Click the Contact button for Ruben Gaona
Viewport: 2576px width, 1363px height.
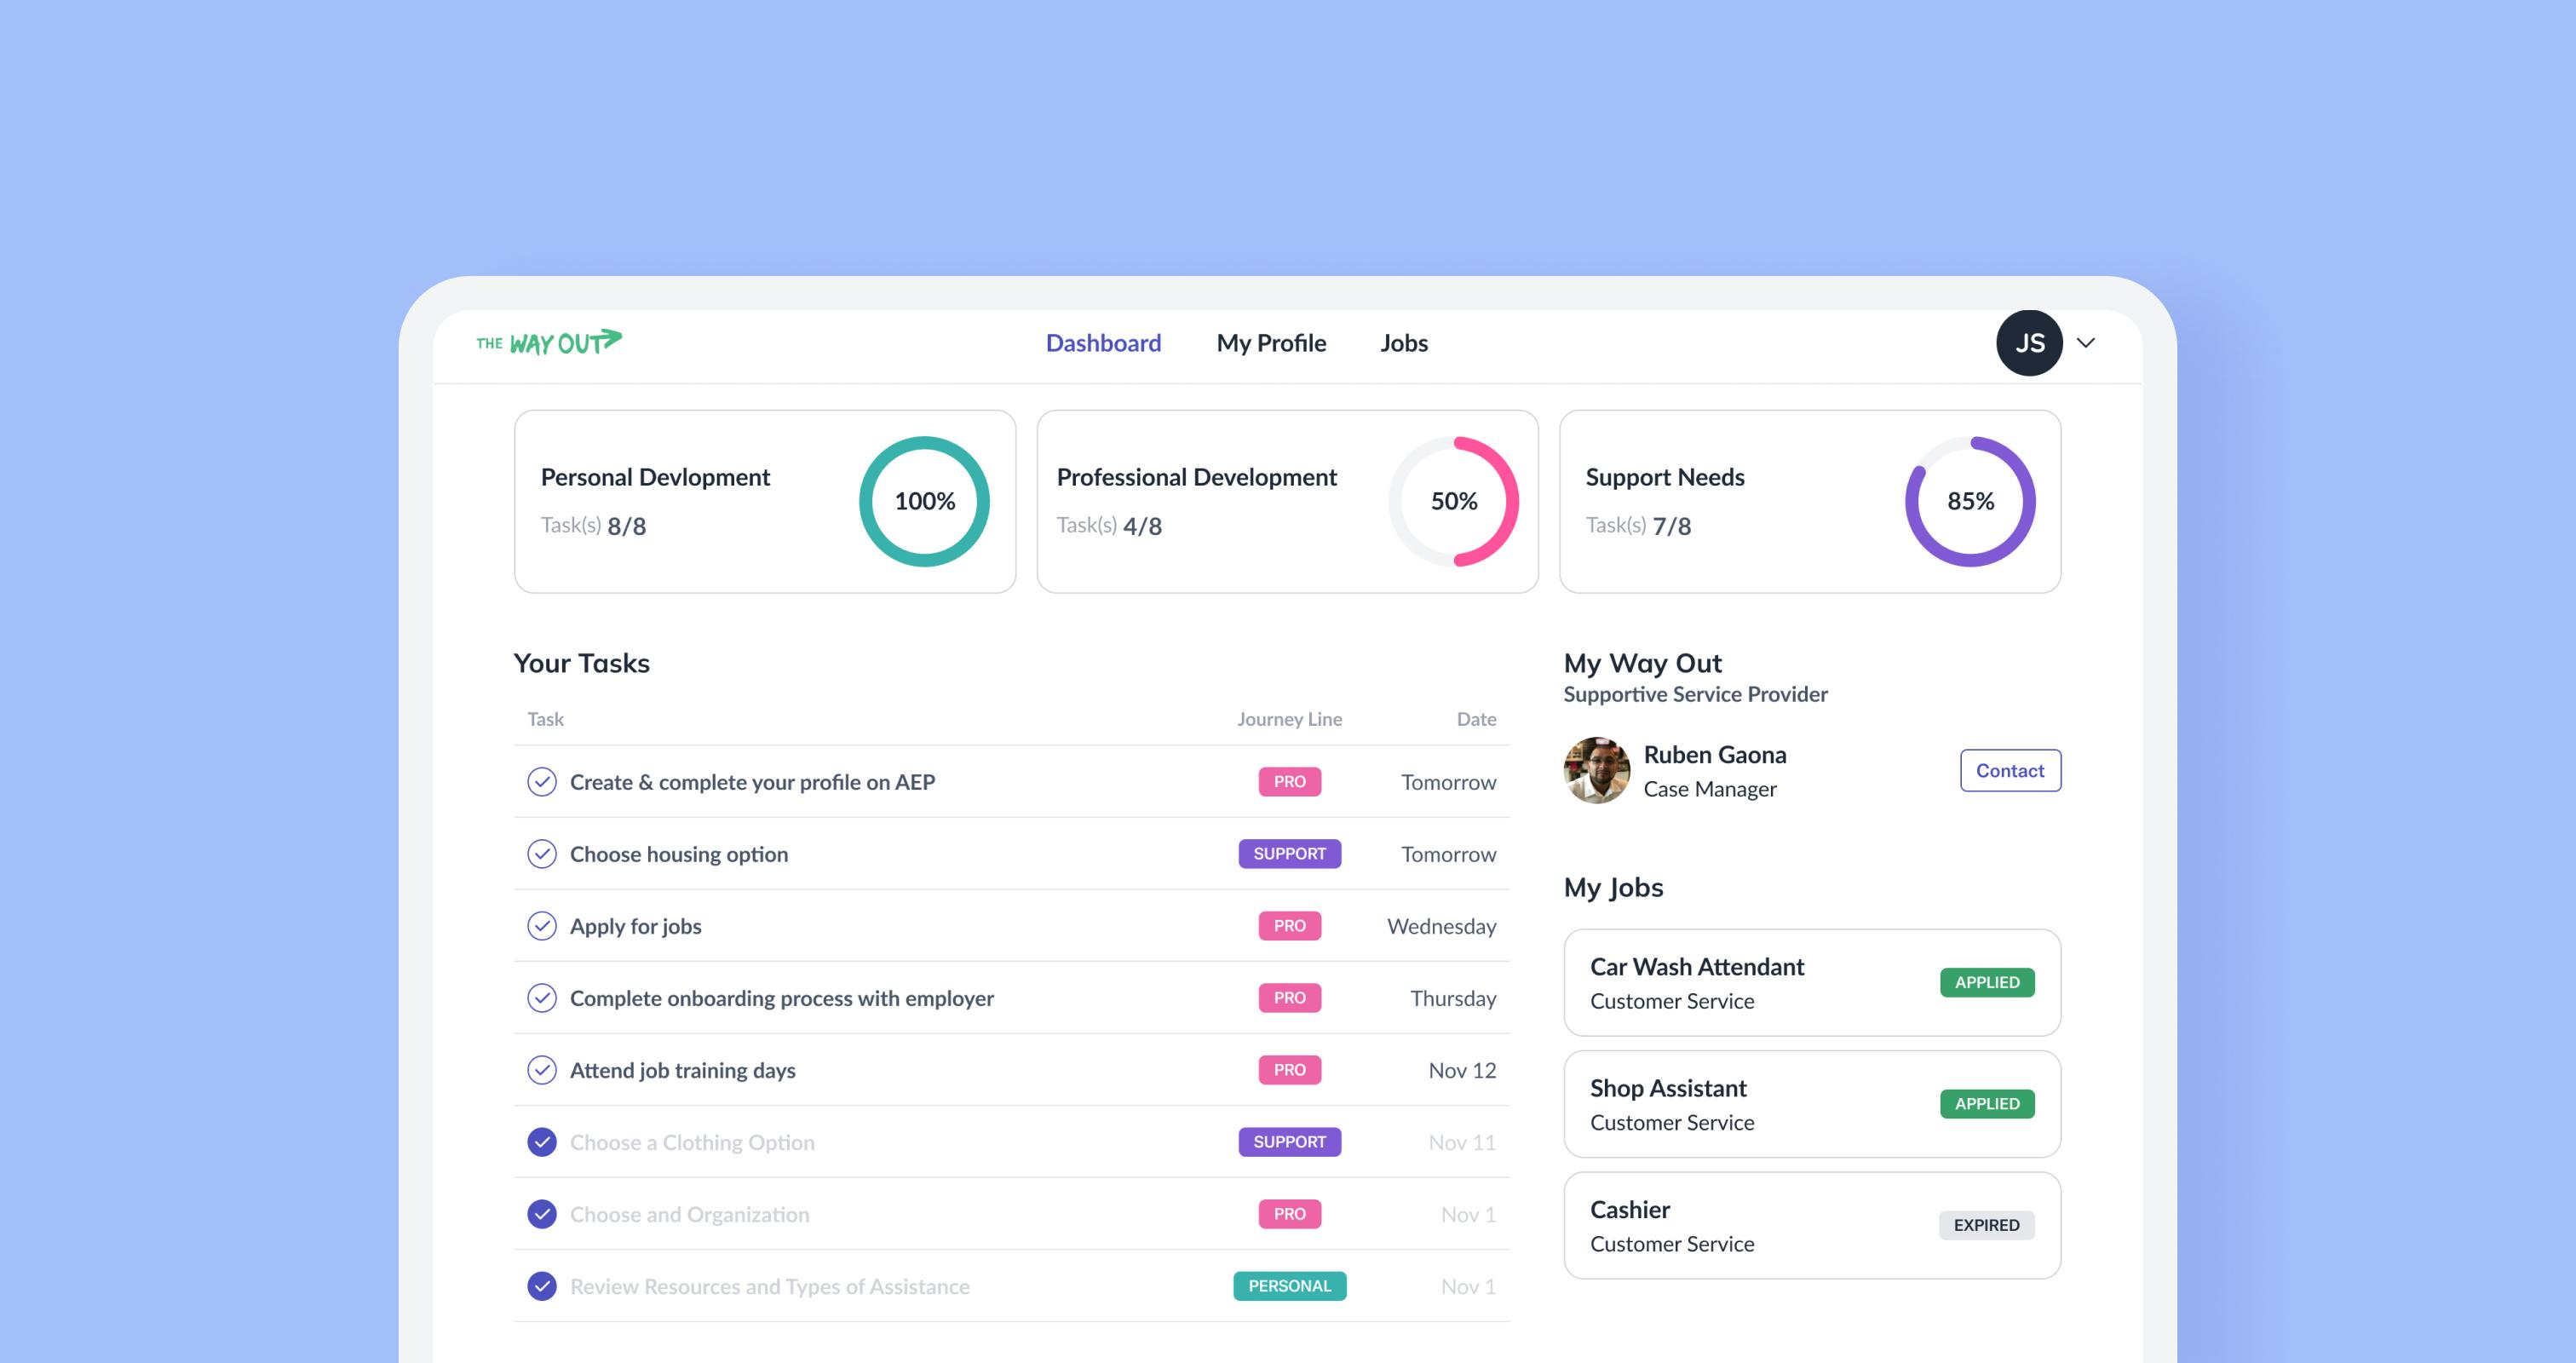click(2010, 770)
